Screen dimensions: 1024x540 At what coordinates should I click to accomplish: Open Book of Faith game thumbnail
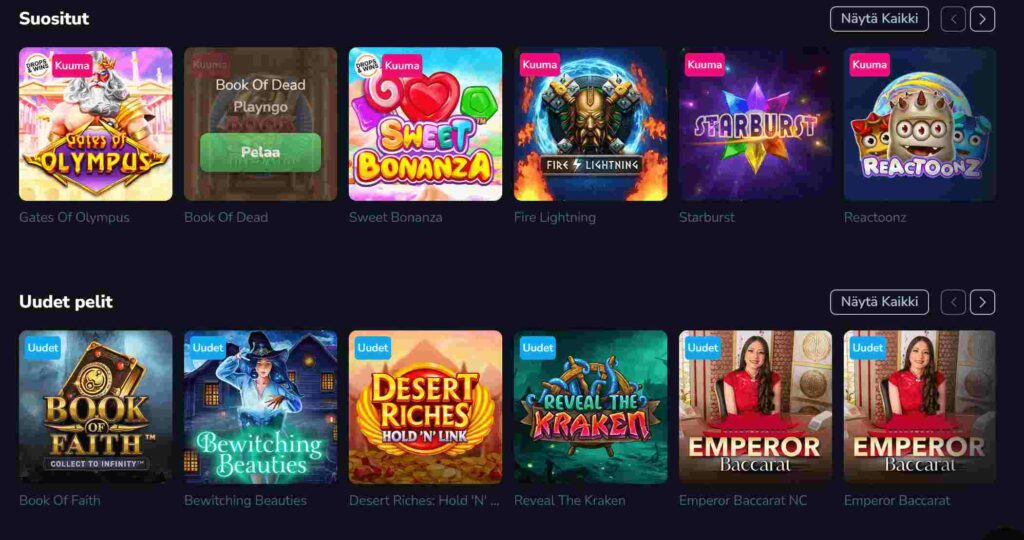(x=96, y=407)
